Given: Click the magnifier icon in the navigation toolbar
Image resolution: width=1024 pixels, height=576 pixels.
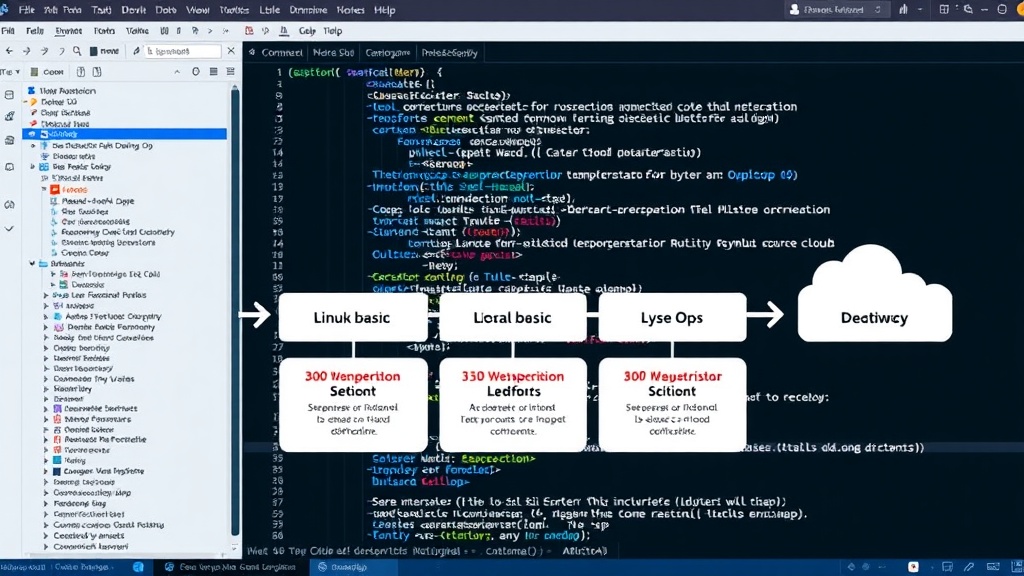Looking at the screenshot, I should tap(77, 51).
